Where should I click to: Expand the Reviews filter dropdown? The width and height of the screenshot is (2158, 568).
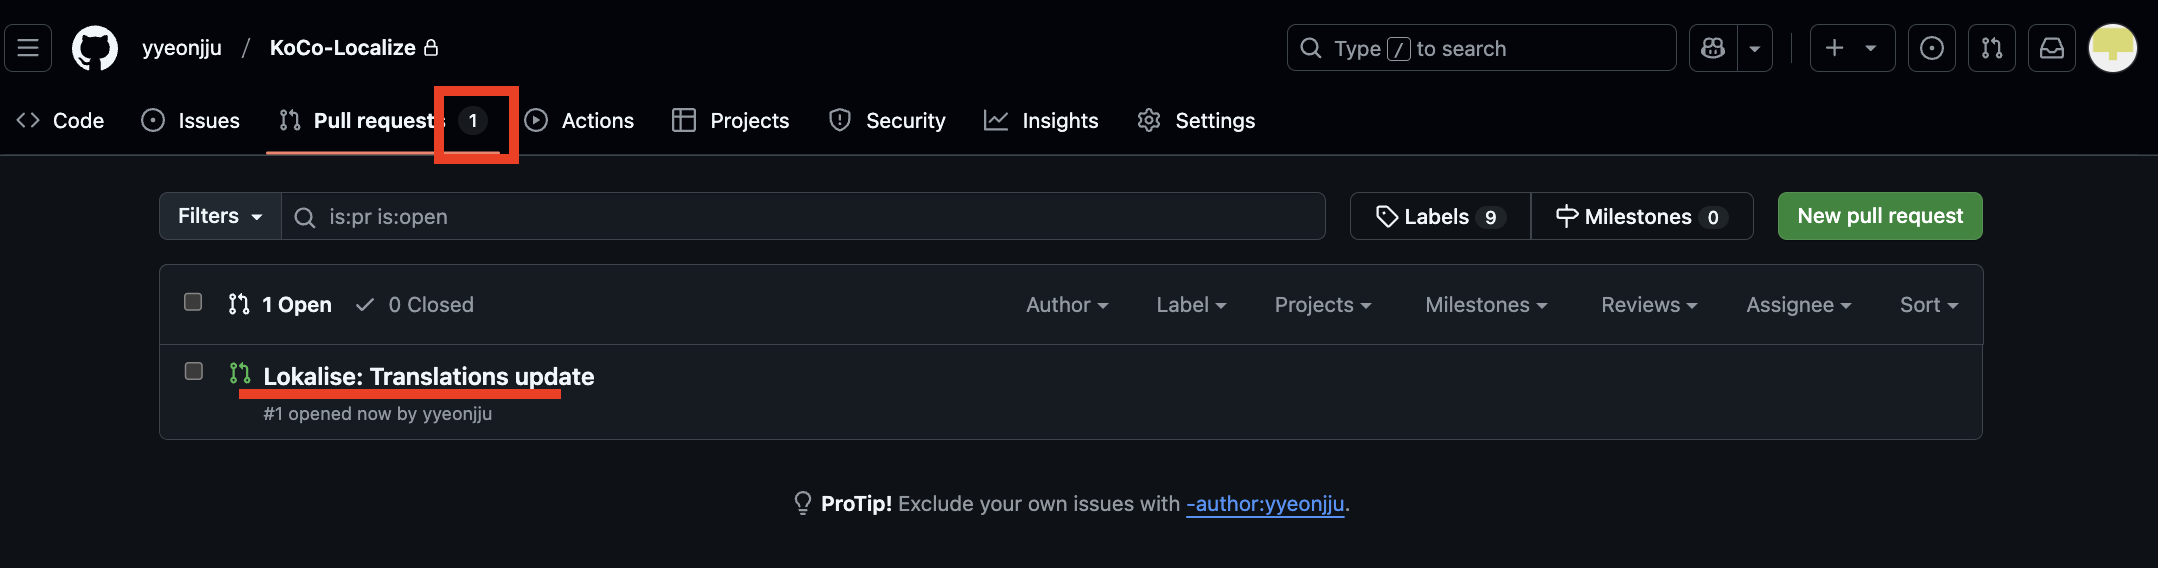1649,305
